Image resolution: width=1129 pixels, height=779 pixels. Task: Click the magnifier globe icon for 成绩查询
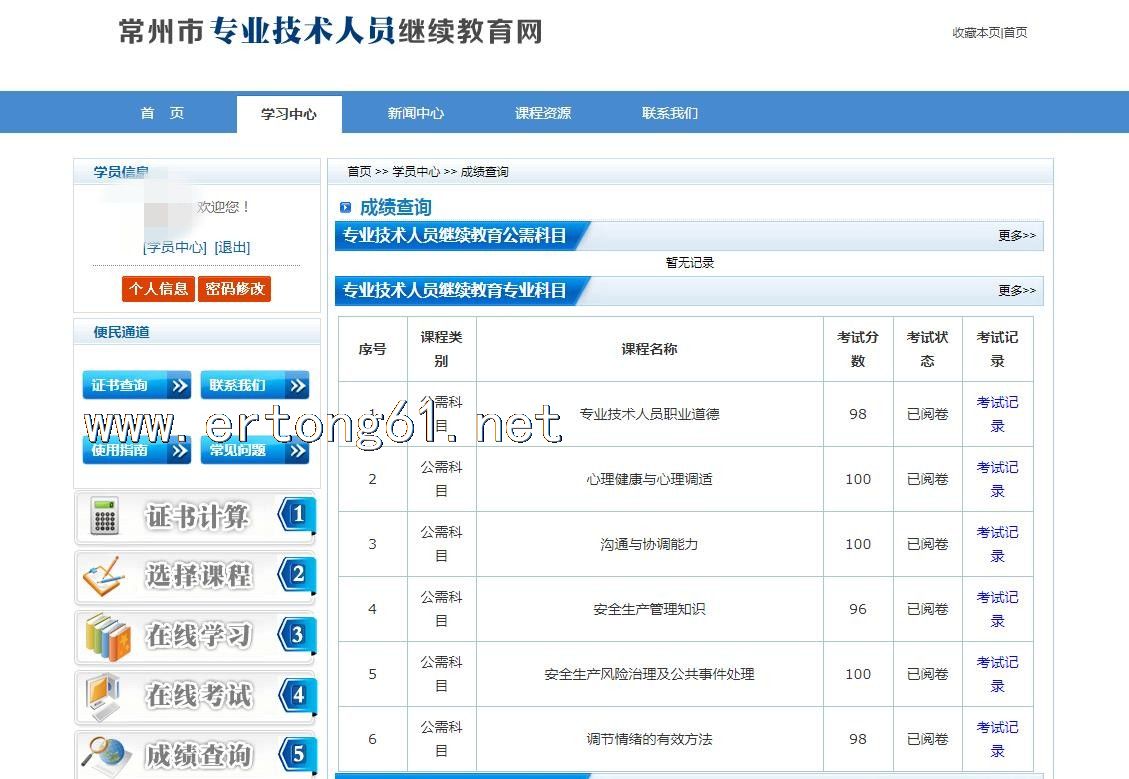(x=106, y=754)
